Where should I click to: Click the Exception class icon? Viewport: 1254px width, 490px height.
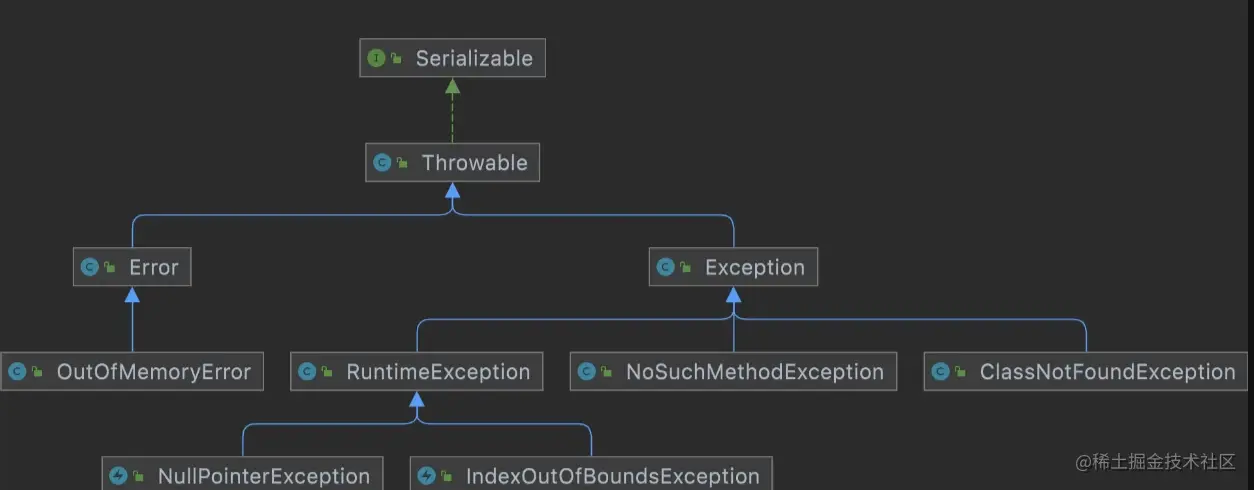tap(665, 267)
